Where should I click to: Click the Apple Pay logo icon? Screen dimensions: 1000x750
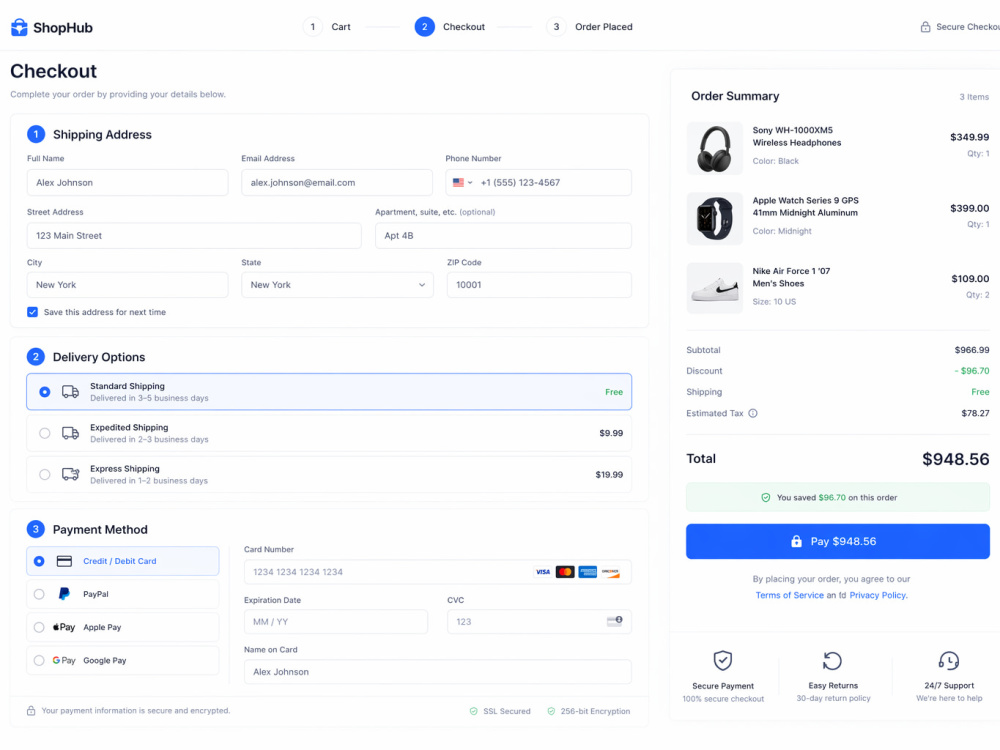coord(64,627)
